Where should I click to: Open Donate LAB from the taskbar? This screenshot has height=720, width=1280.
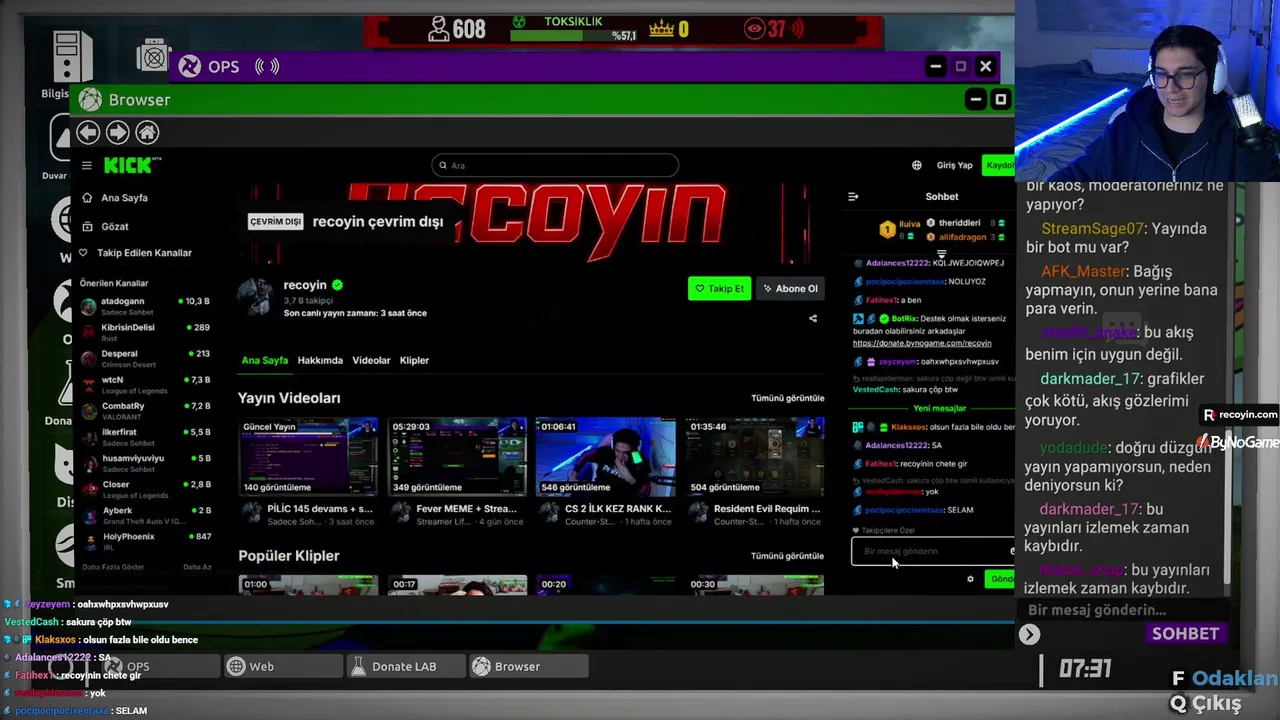pyautogui.click(x=406, y=666)
